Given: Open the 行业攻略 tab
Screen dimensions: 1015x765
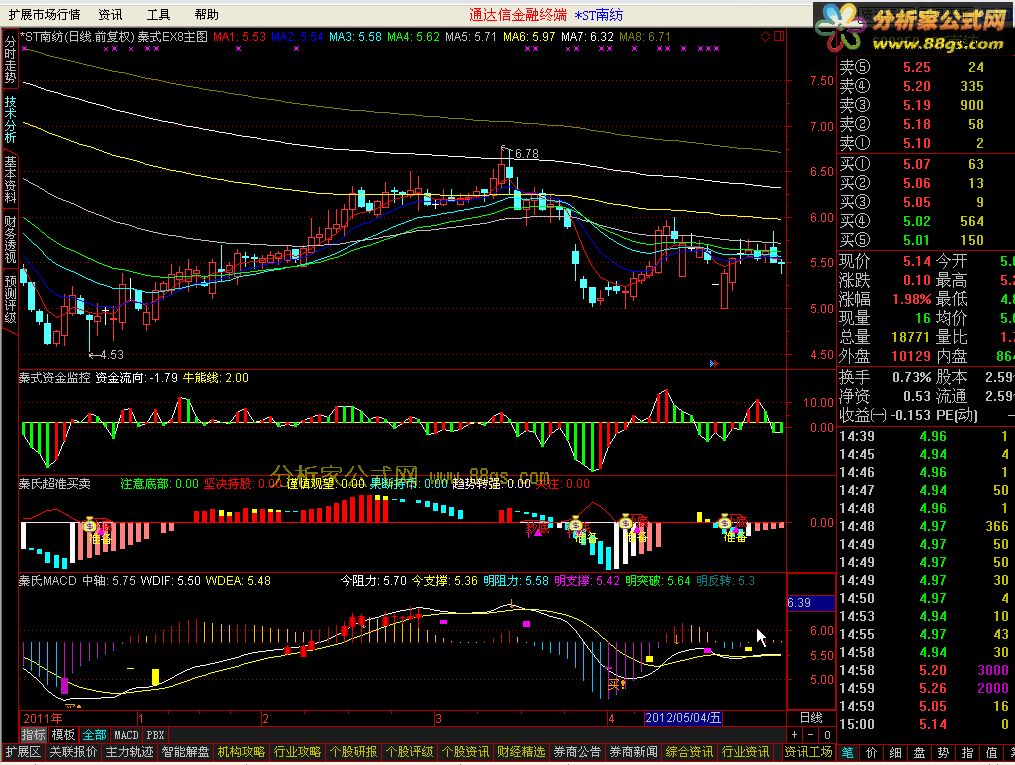Looking at the screenshot, I should (297, 751).
